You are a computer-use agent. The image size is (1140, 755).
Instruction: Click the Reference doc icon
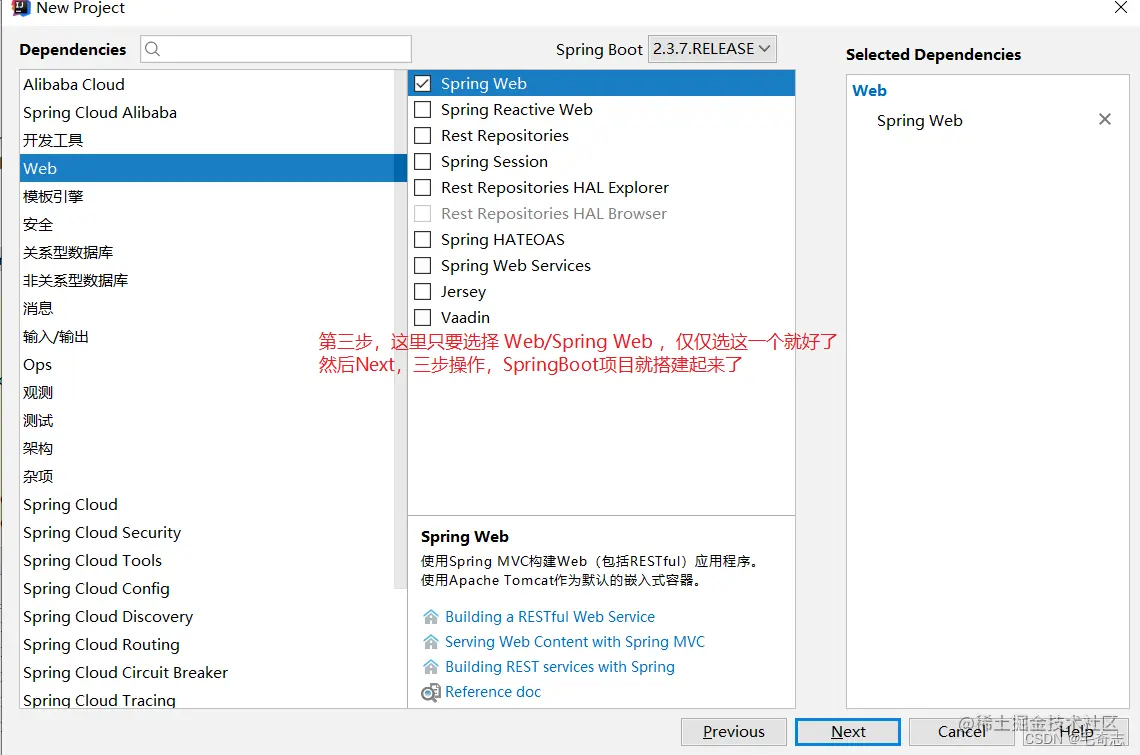point(430,692)
